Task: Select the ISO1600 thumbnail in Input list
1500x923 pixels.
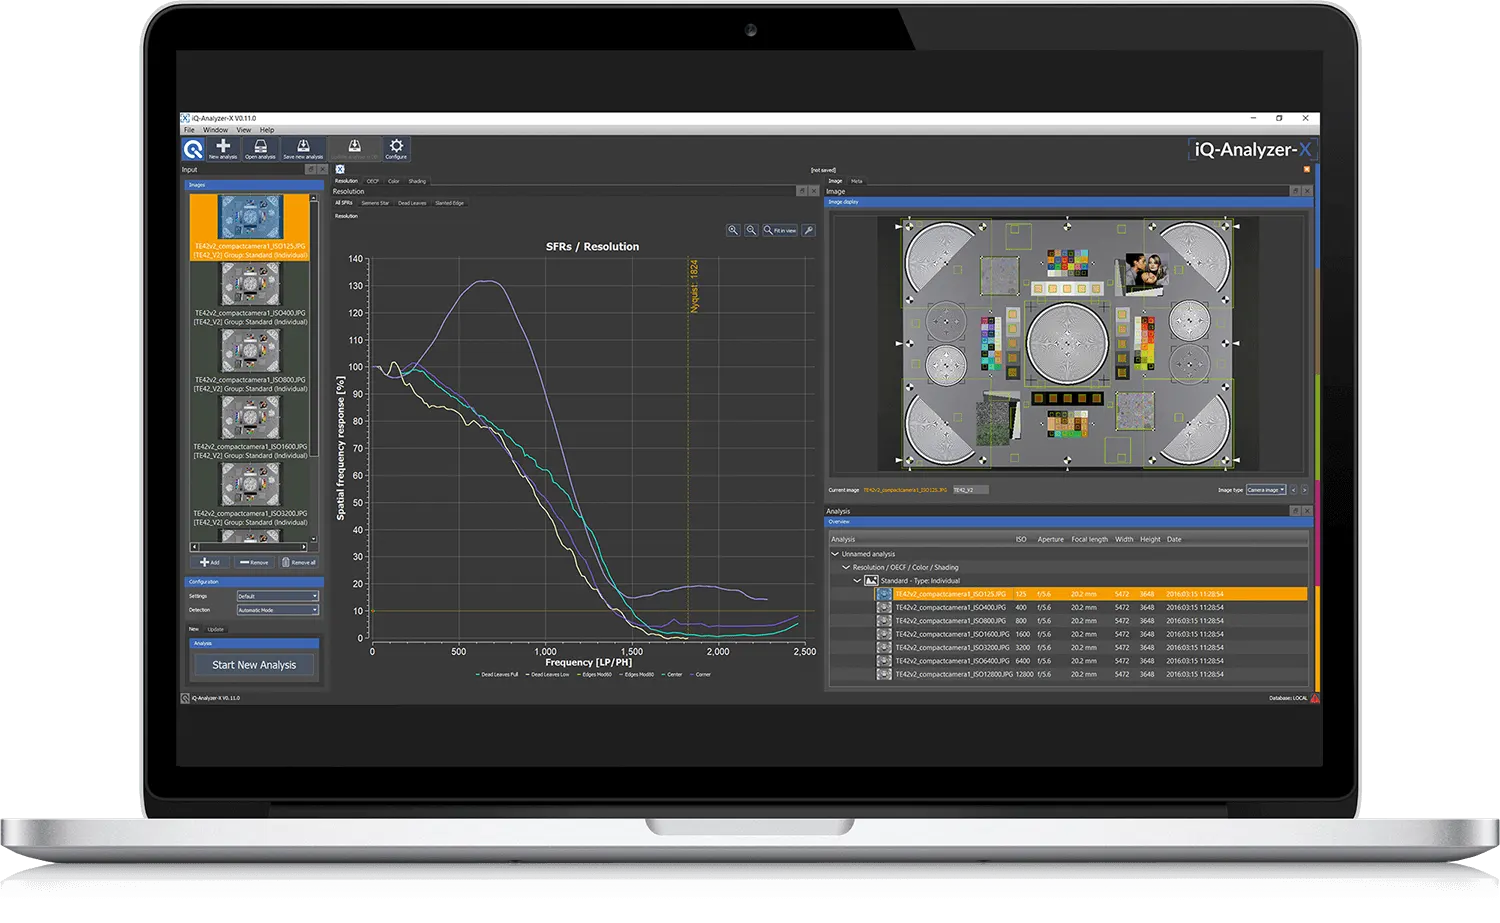Action: pyautogui.click(x=250, y=428)
